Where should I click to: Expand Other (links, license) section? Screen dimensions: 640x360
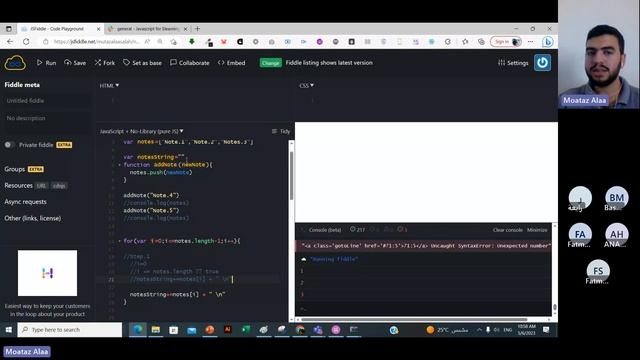coord(33,218)
